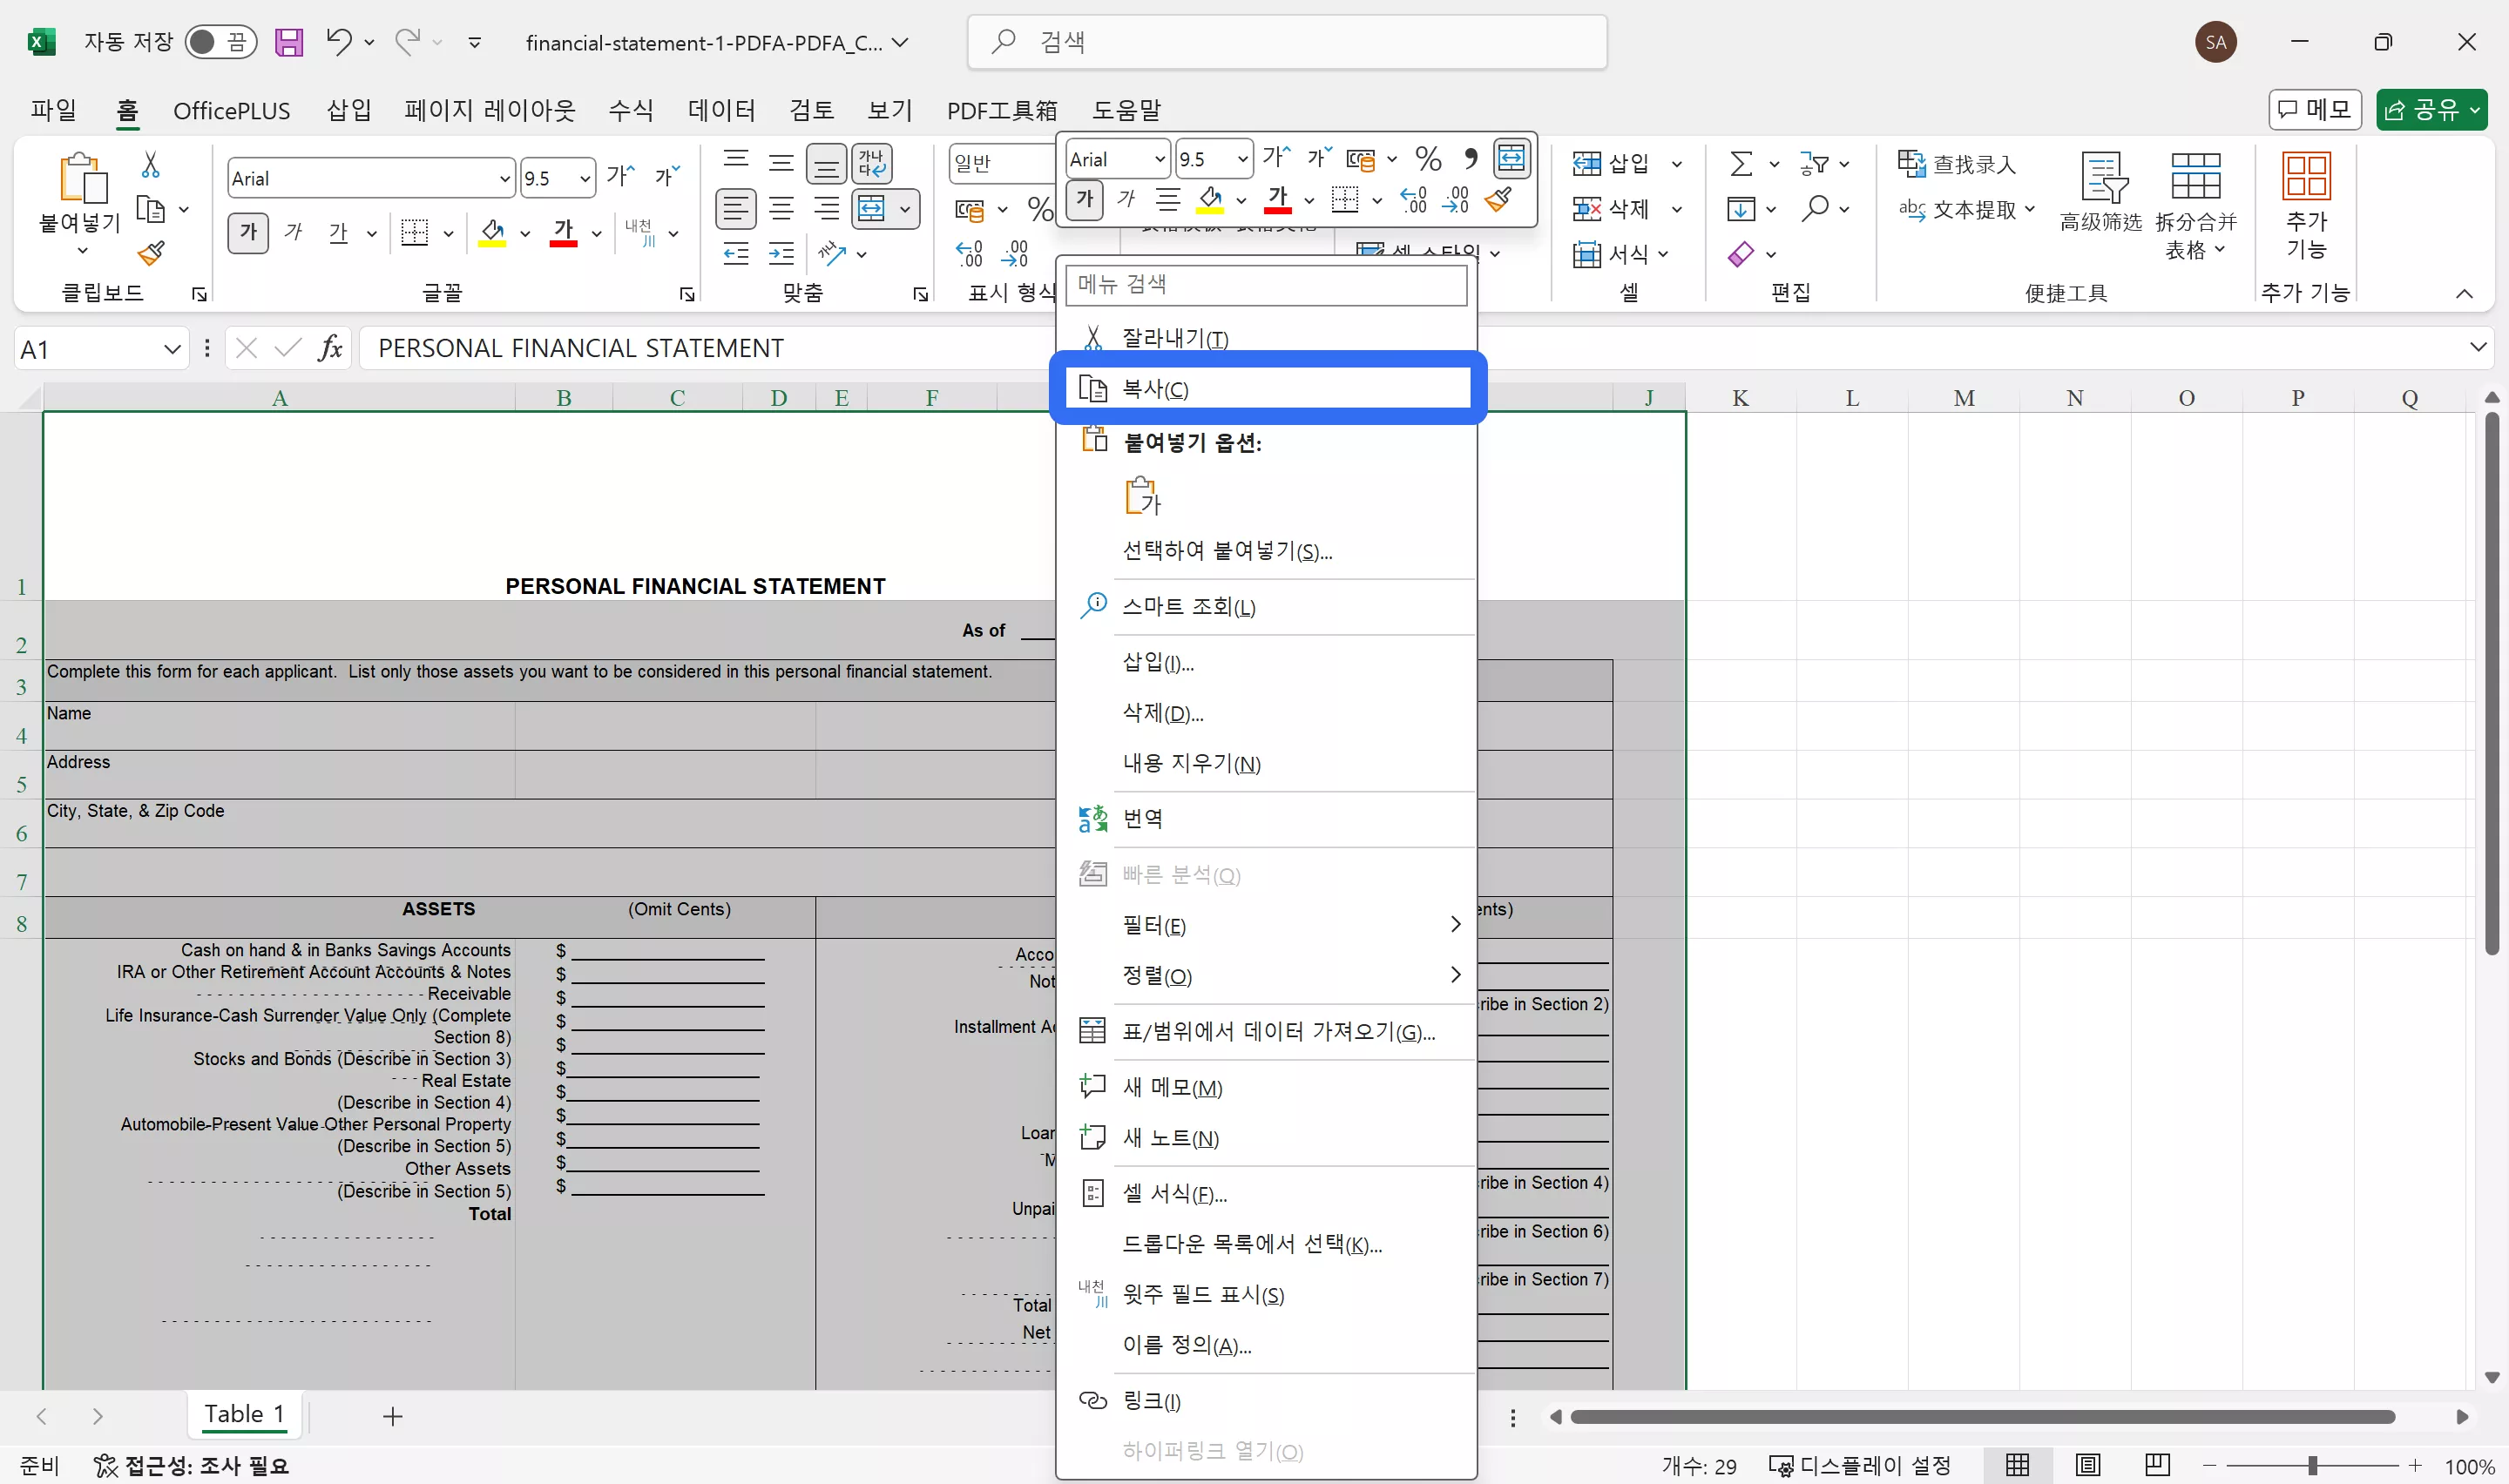This screenshot has width=2509, height=1484.
Task: Collapse the ribbon with chevron
Action: coord(2464,293)
